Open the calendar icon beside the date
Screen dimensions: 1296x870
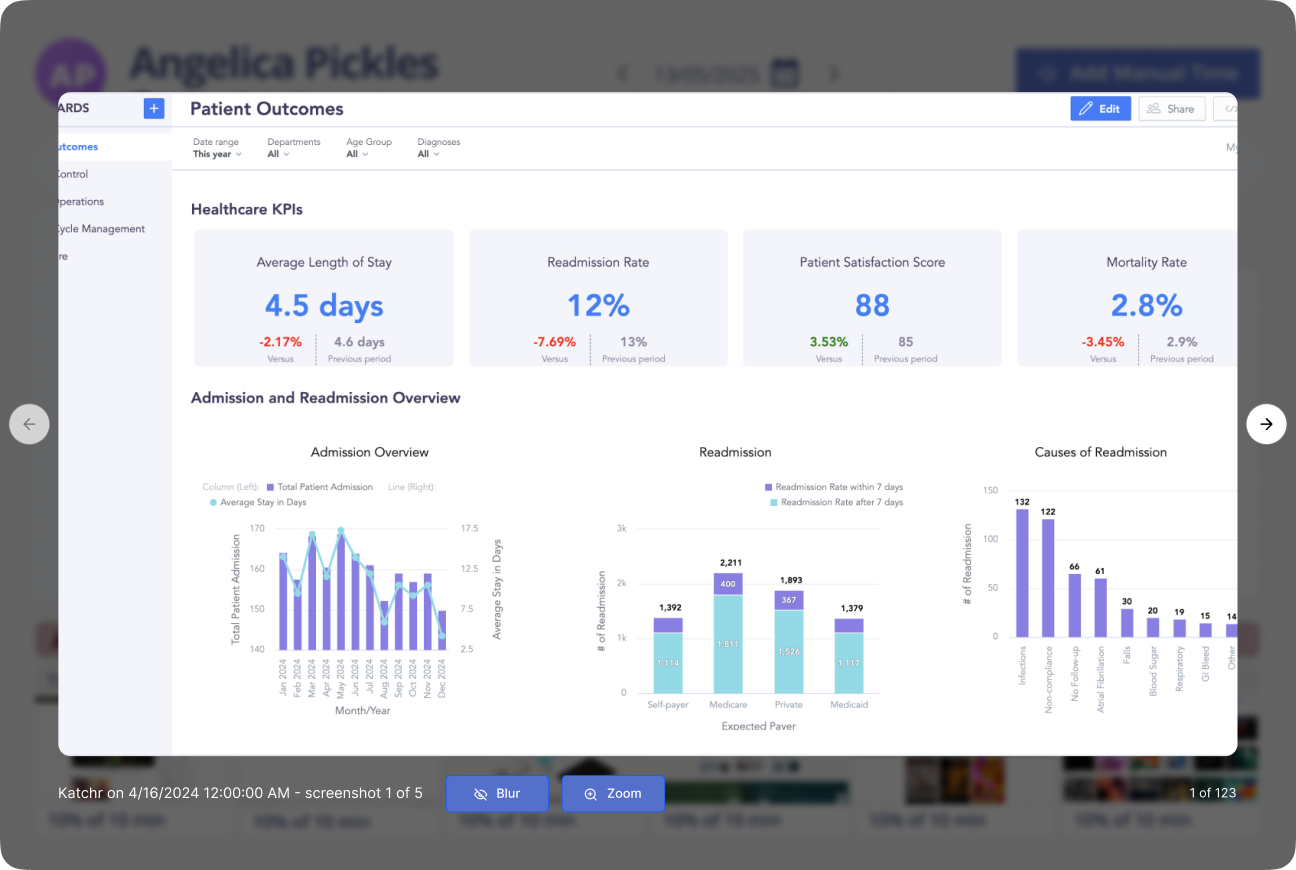pyautogui.click(x=785, y=73)
